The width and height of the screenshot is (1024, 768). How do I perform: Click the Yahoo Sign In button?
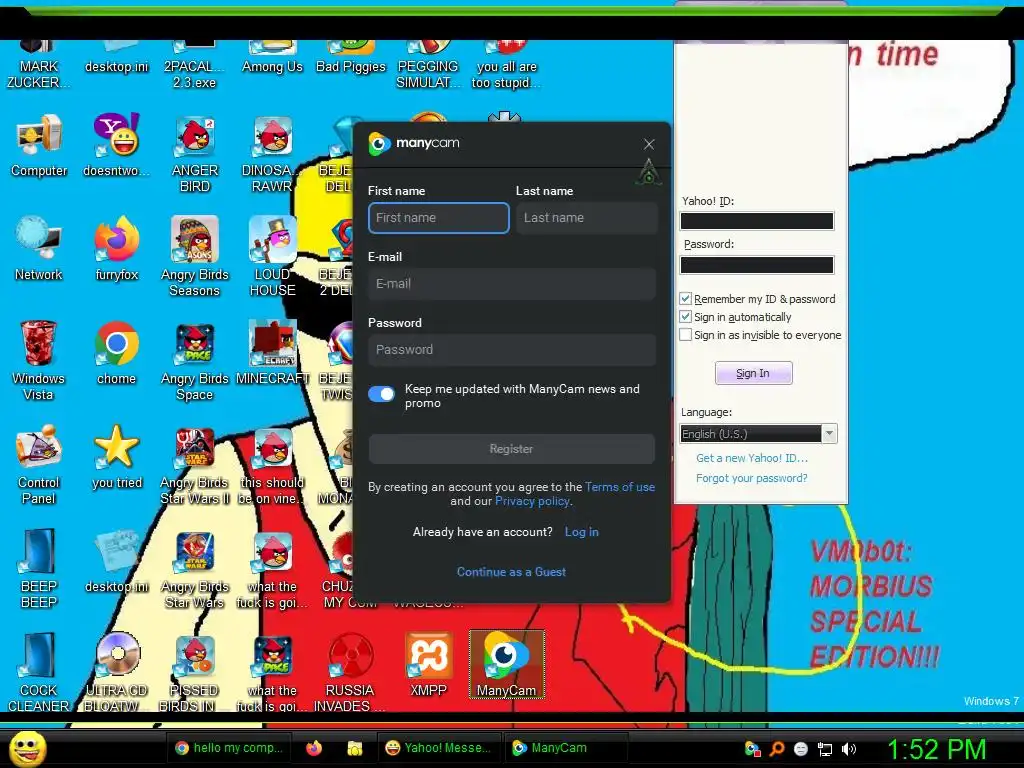[753, 373]
